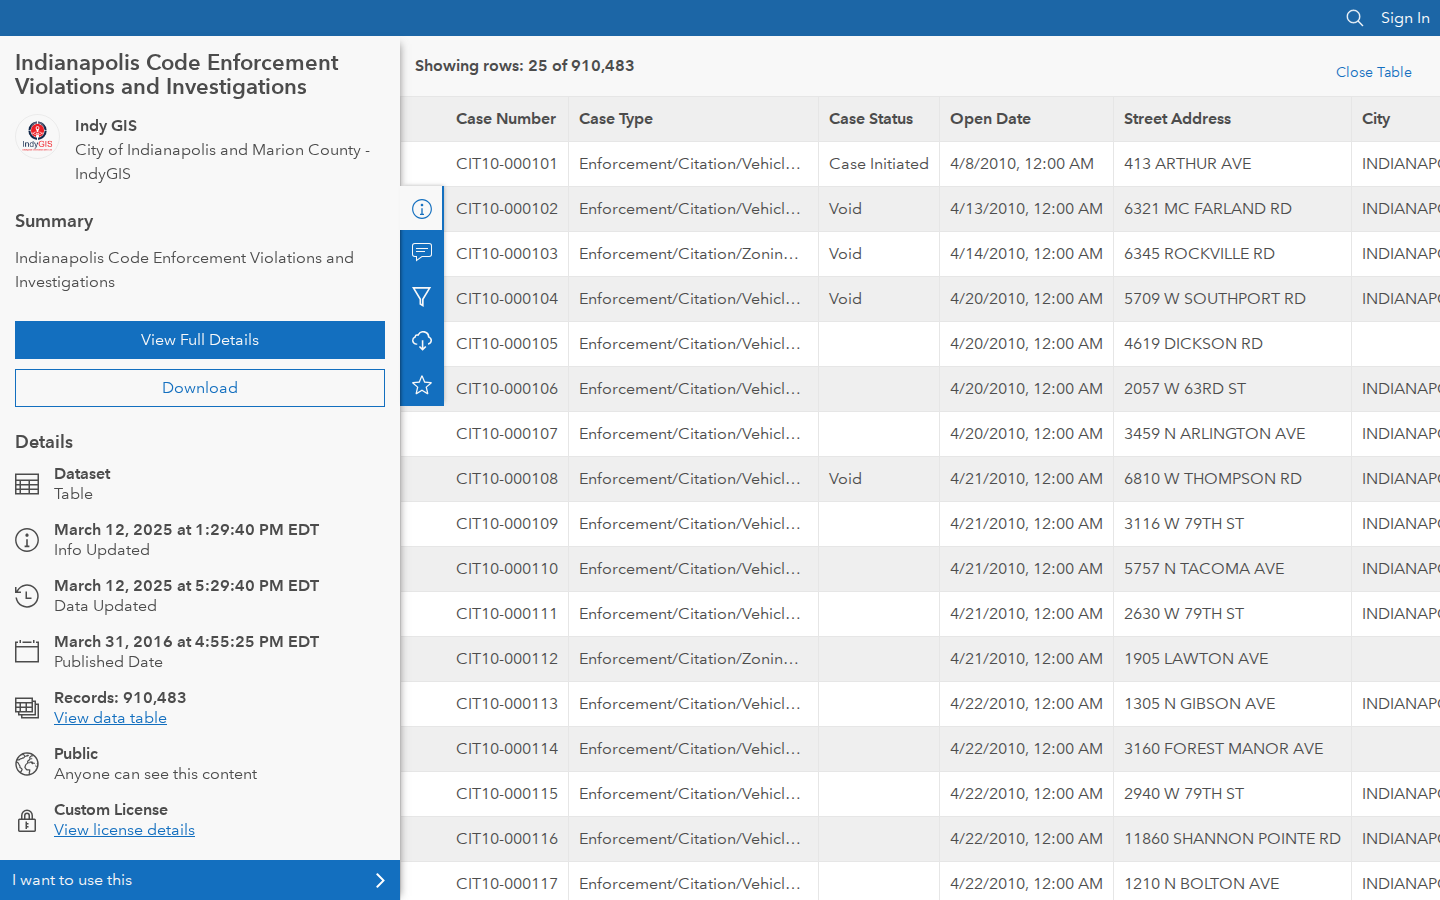Viewport: 1440px width, 900px height.
Task: Click the favorite star icon
Action: point(422,385)
